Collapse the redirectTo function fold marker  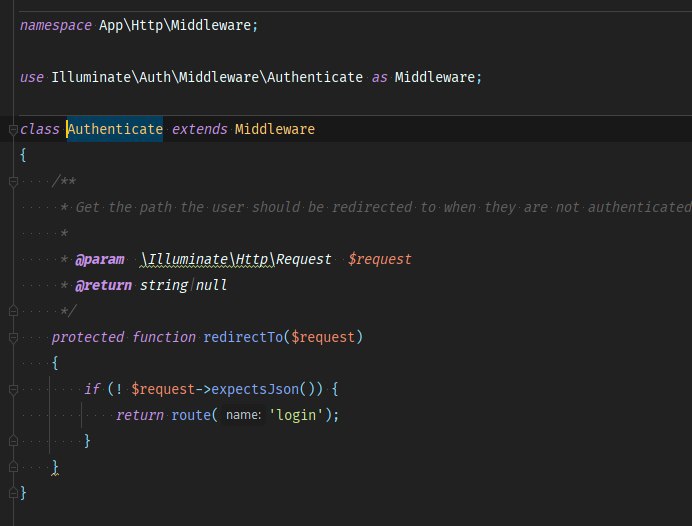[x=13, y=338]
